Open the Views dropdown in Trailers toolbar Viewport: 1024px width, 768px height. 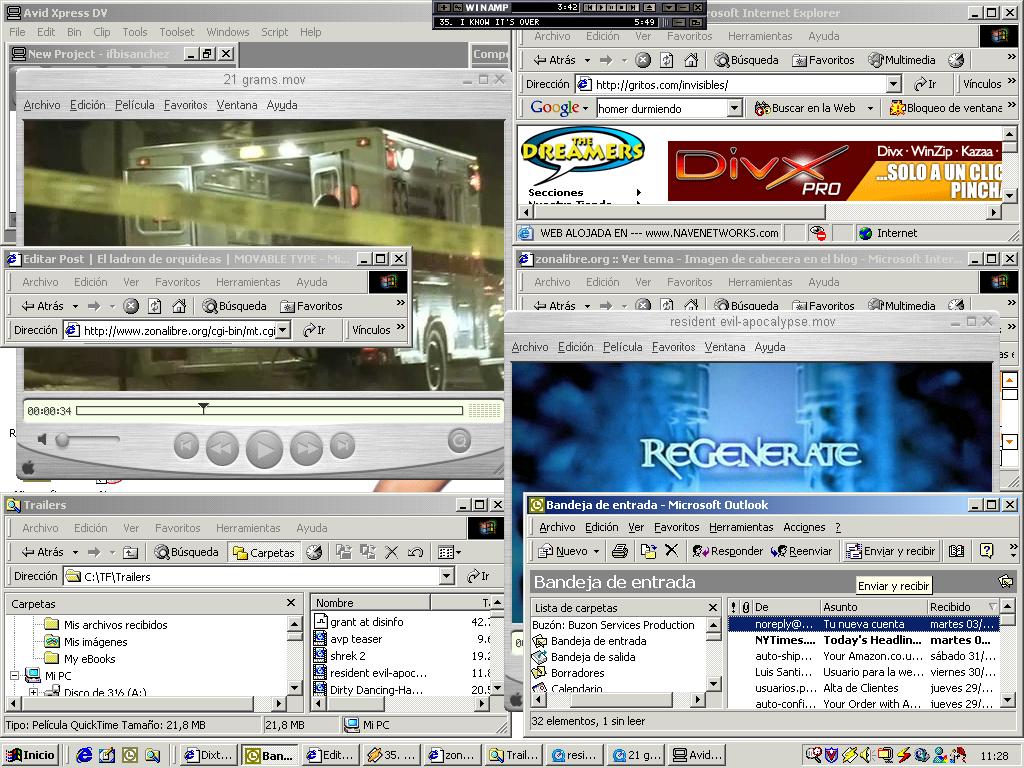click(449, 552)
